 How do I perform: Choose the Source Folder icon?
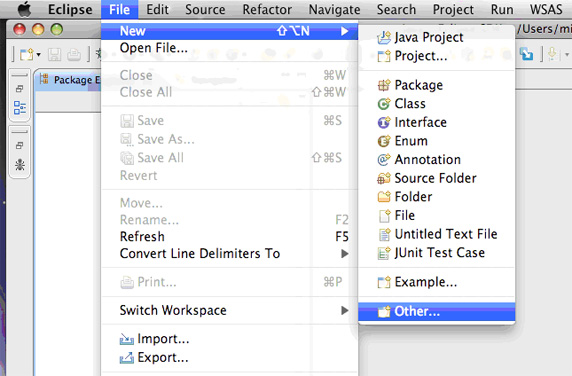(384, 178)
